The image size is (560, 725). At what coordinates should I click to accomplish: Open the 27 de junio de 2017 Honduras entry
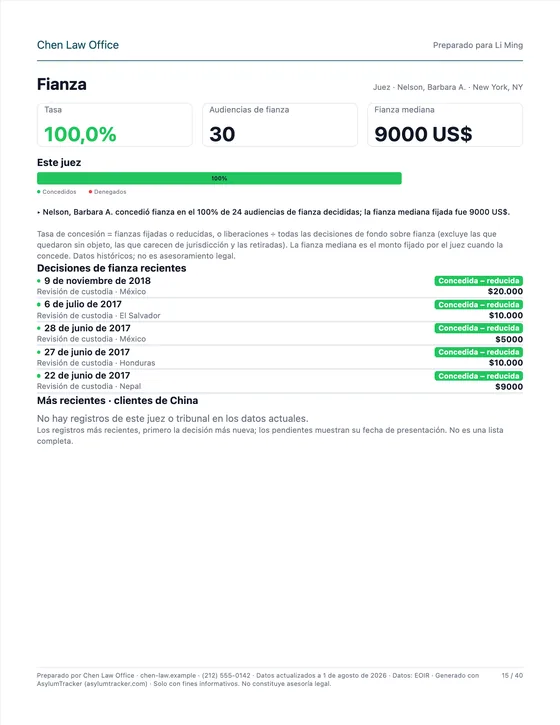[280, 357]
